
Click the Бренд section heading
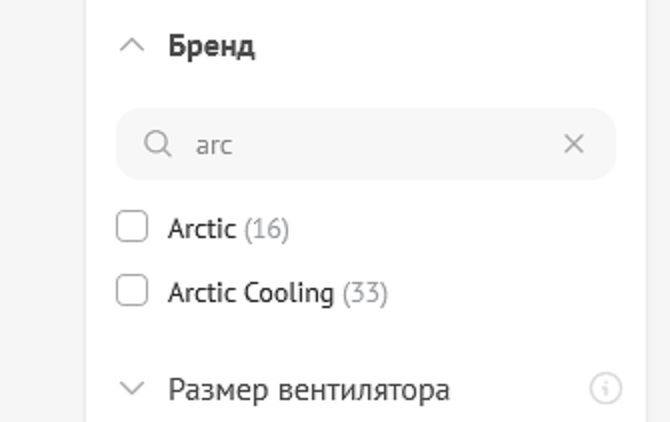(211, 46)
